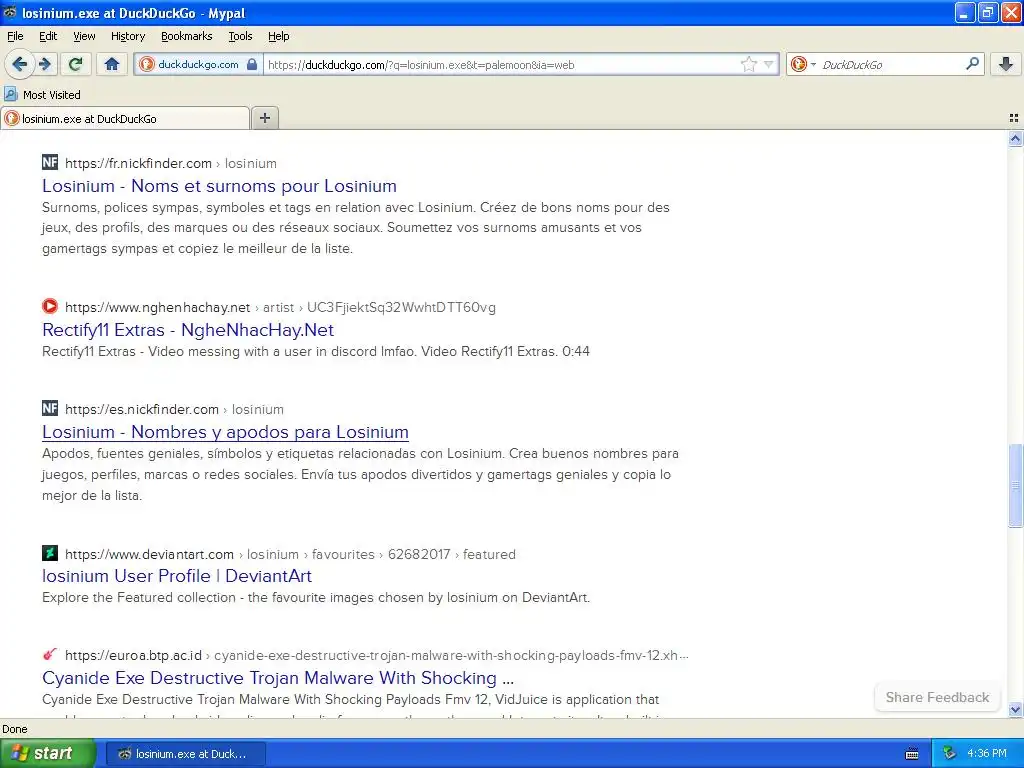Image resolution: width=1024 pixels, height=768 pixels.
Task: Click the scrollbar down arrow
Action: pos(1015,709)
